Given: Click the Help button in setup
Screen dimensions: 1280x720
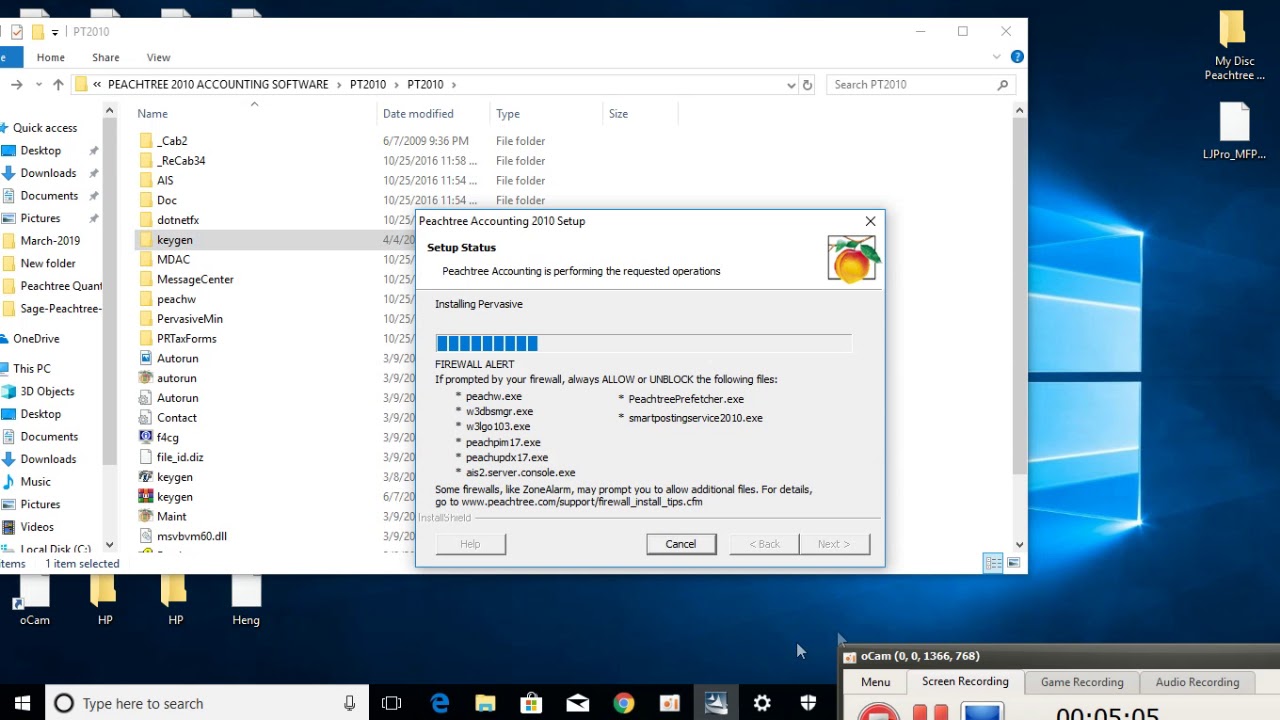Looking at the screenshot, I should click(470, 544).
